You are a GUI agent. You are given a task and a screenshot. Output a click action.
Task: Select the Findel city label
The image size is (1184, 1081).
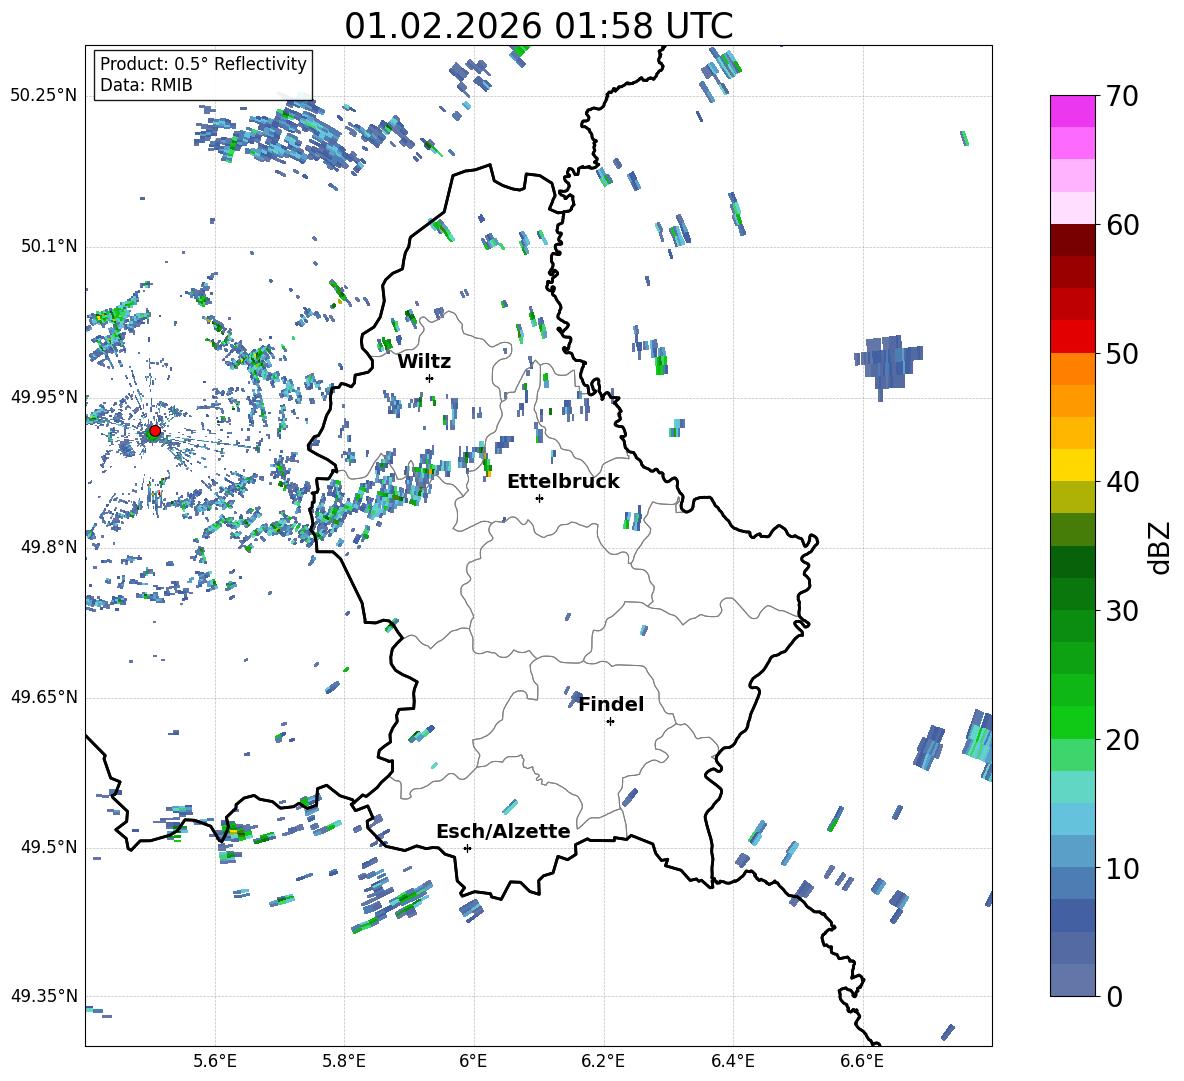click(x=611, y=704)
